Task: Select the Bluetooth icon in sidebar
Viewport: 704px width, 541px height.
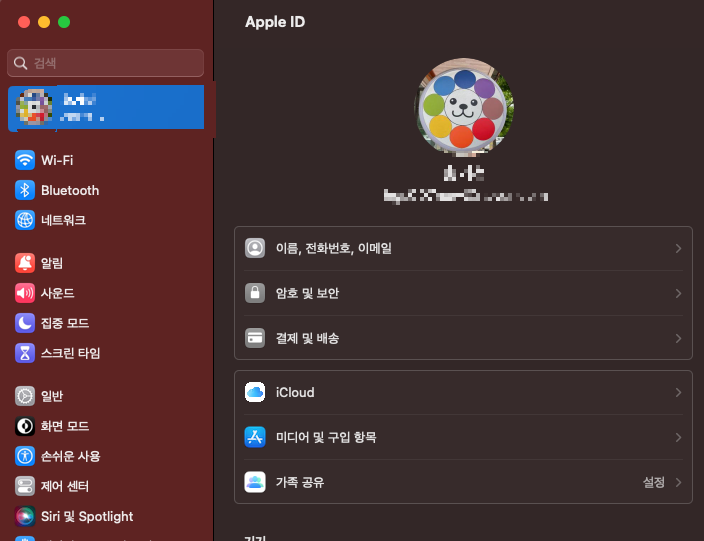Action: (25, 190)
